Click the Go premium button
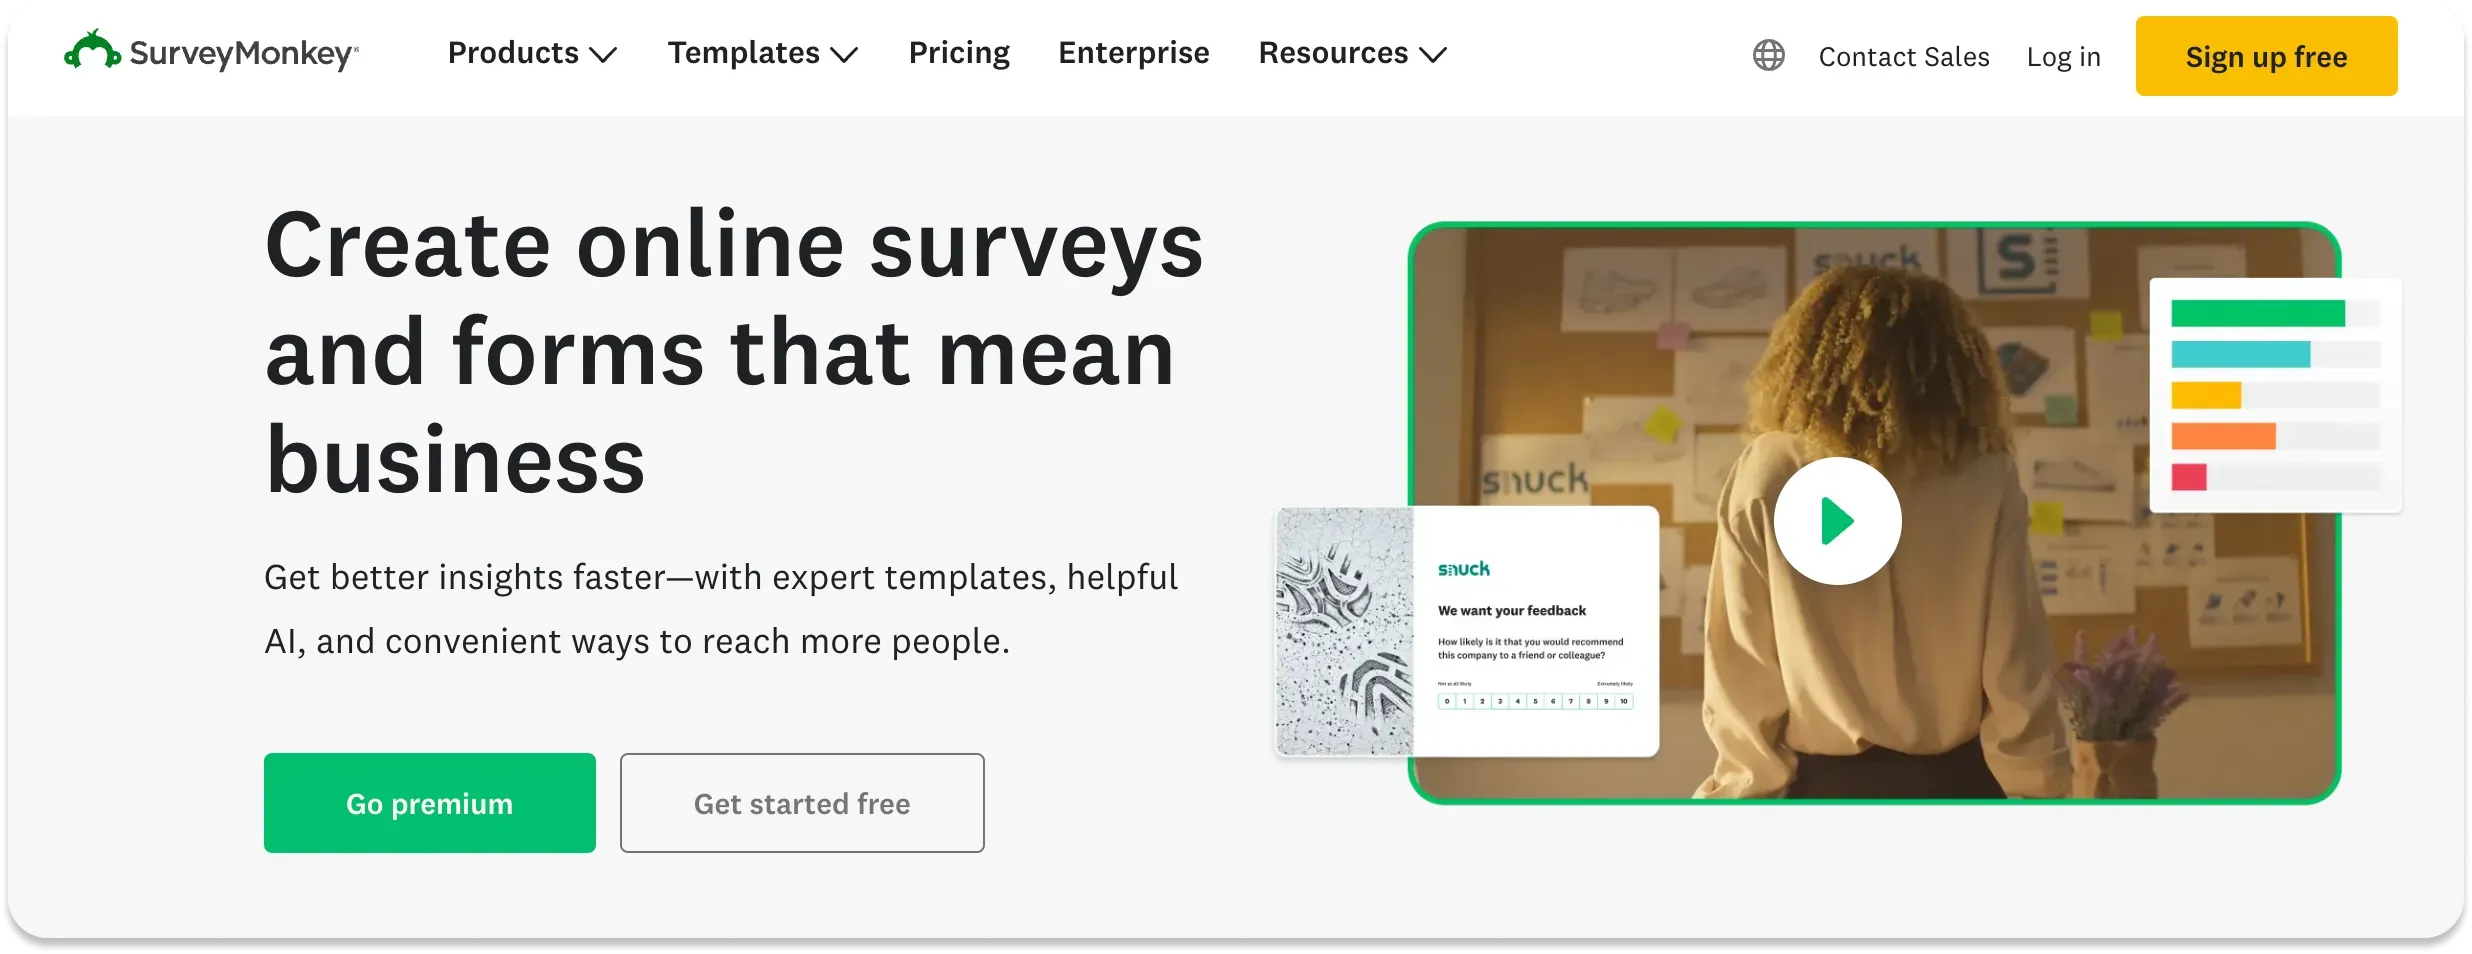2472x954 pixels. click(x=429, y=803)
